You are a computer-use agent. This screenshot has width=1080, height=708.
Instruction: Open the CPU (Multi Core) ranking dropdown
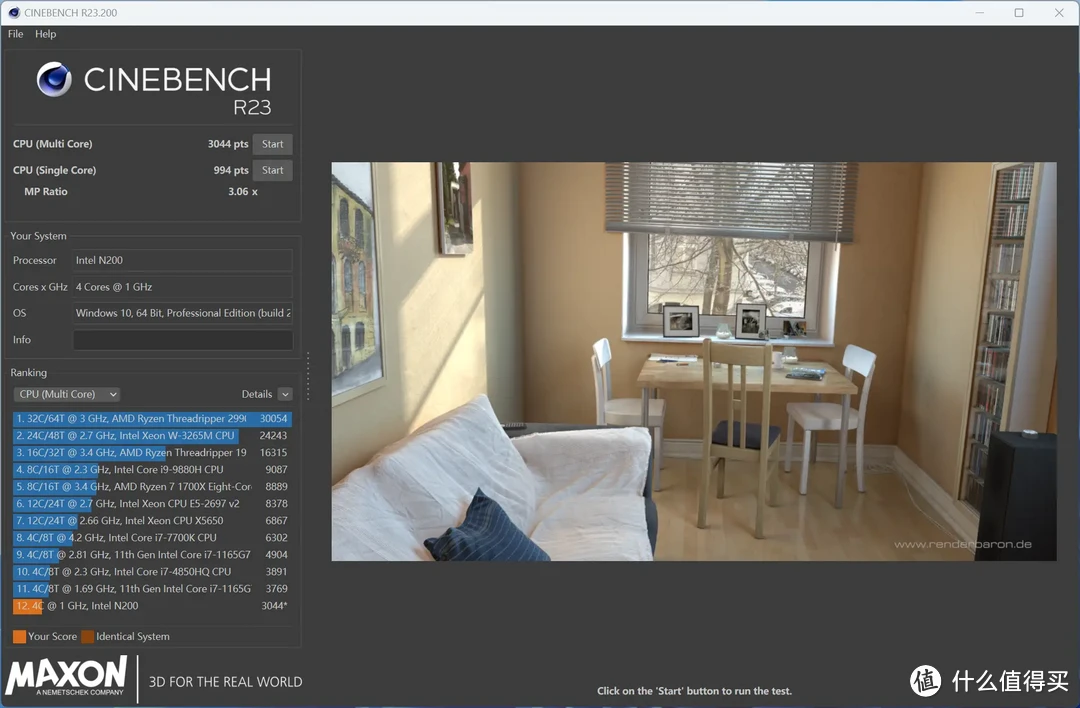67,394
